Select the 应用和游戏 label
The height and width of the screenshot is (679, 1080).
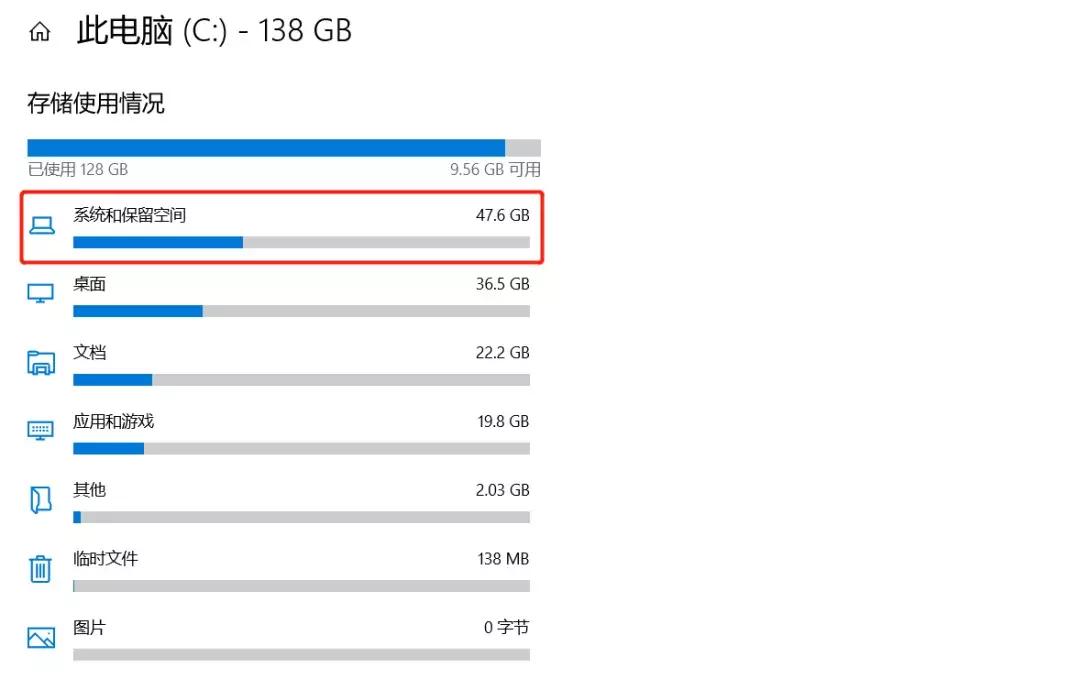click(113, 421)
